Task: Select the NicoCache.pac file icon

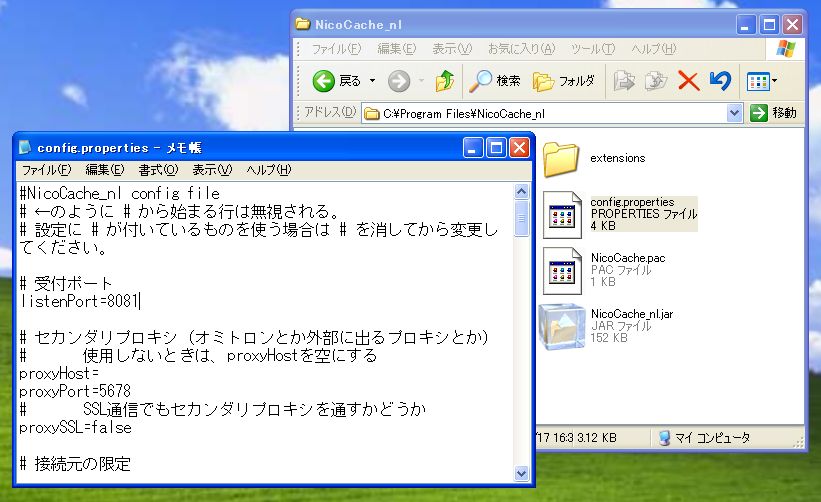Action: (562, 271)
